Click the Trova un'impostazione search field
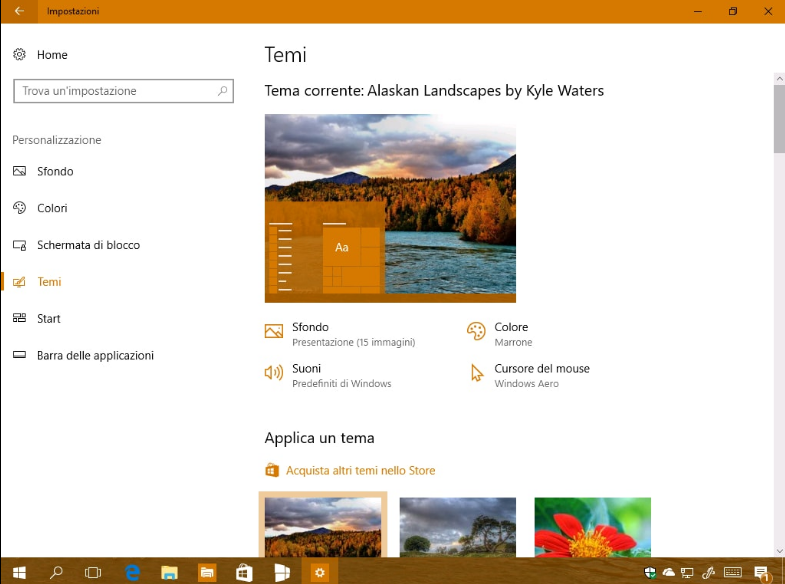Image resolution: width=785 pixels, height=584 pixels. (x=123, y=91)
